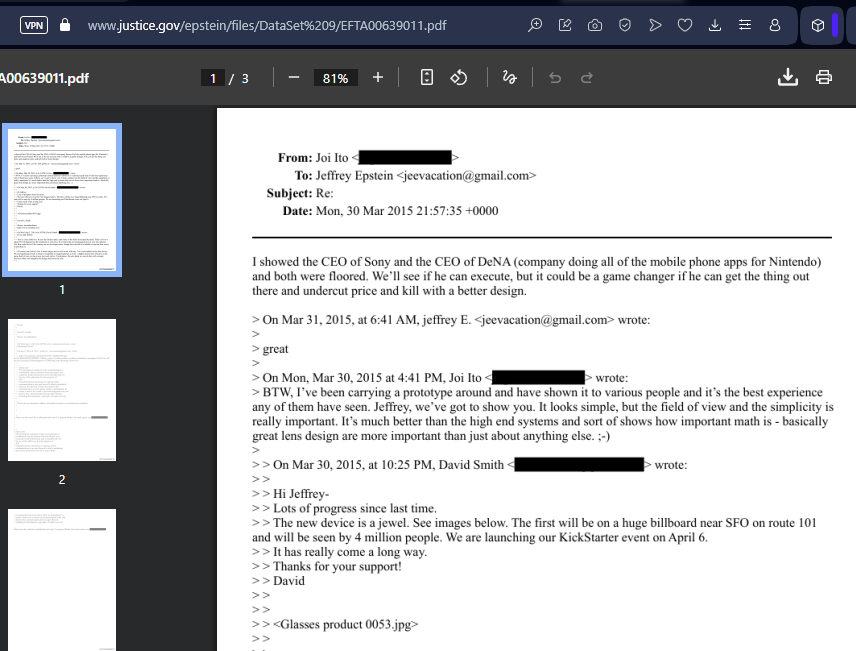This screenshot has height=651, width=856.
Task: Click the "<Glasses product 0053.jpg>" text
Action: pos(346,624)
